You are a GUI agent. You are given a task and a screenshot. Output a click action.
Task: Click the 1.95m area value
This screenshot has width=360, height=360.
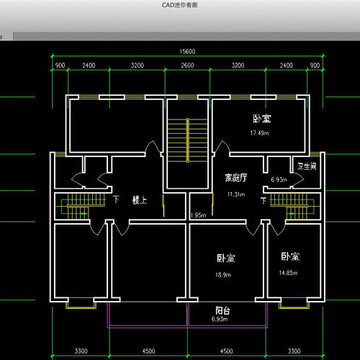pyautogui.click(x=198, y=215)
